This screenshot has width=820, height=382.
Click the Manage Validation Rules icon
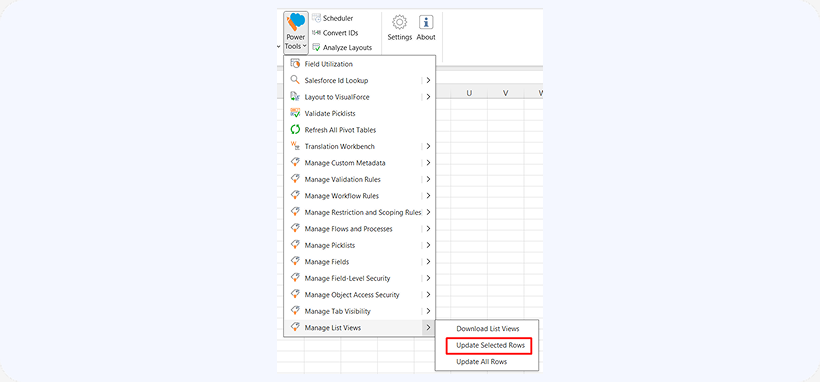tap(295, 179)
